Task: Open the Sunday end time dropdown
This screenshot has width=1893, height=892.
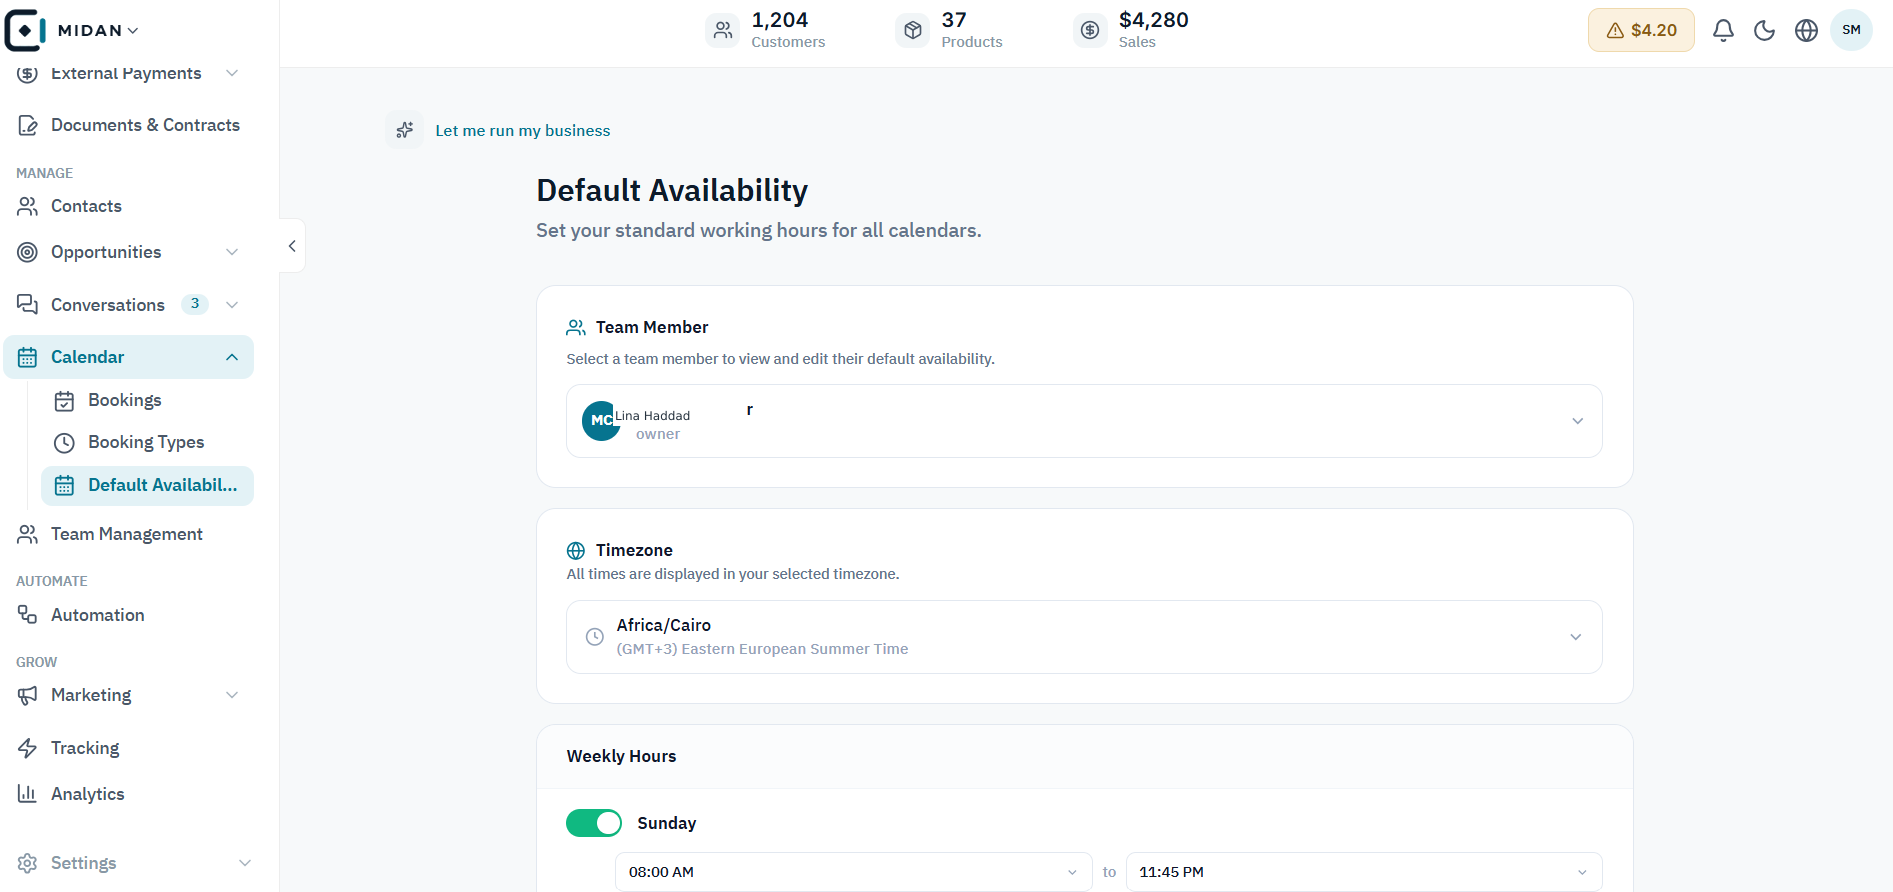Action: [1364, 872]
